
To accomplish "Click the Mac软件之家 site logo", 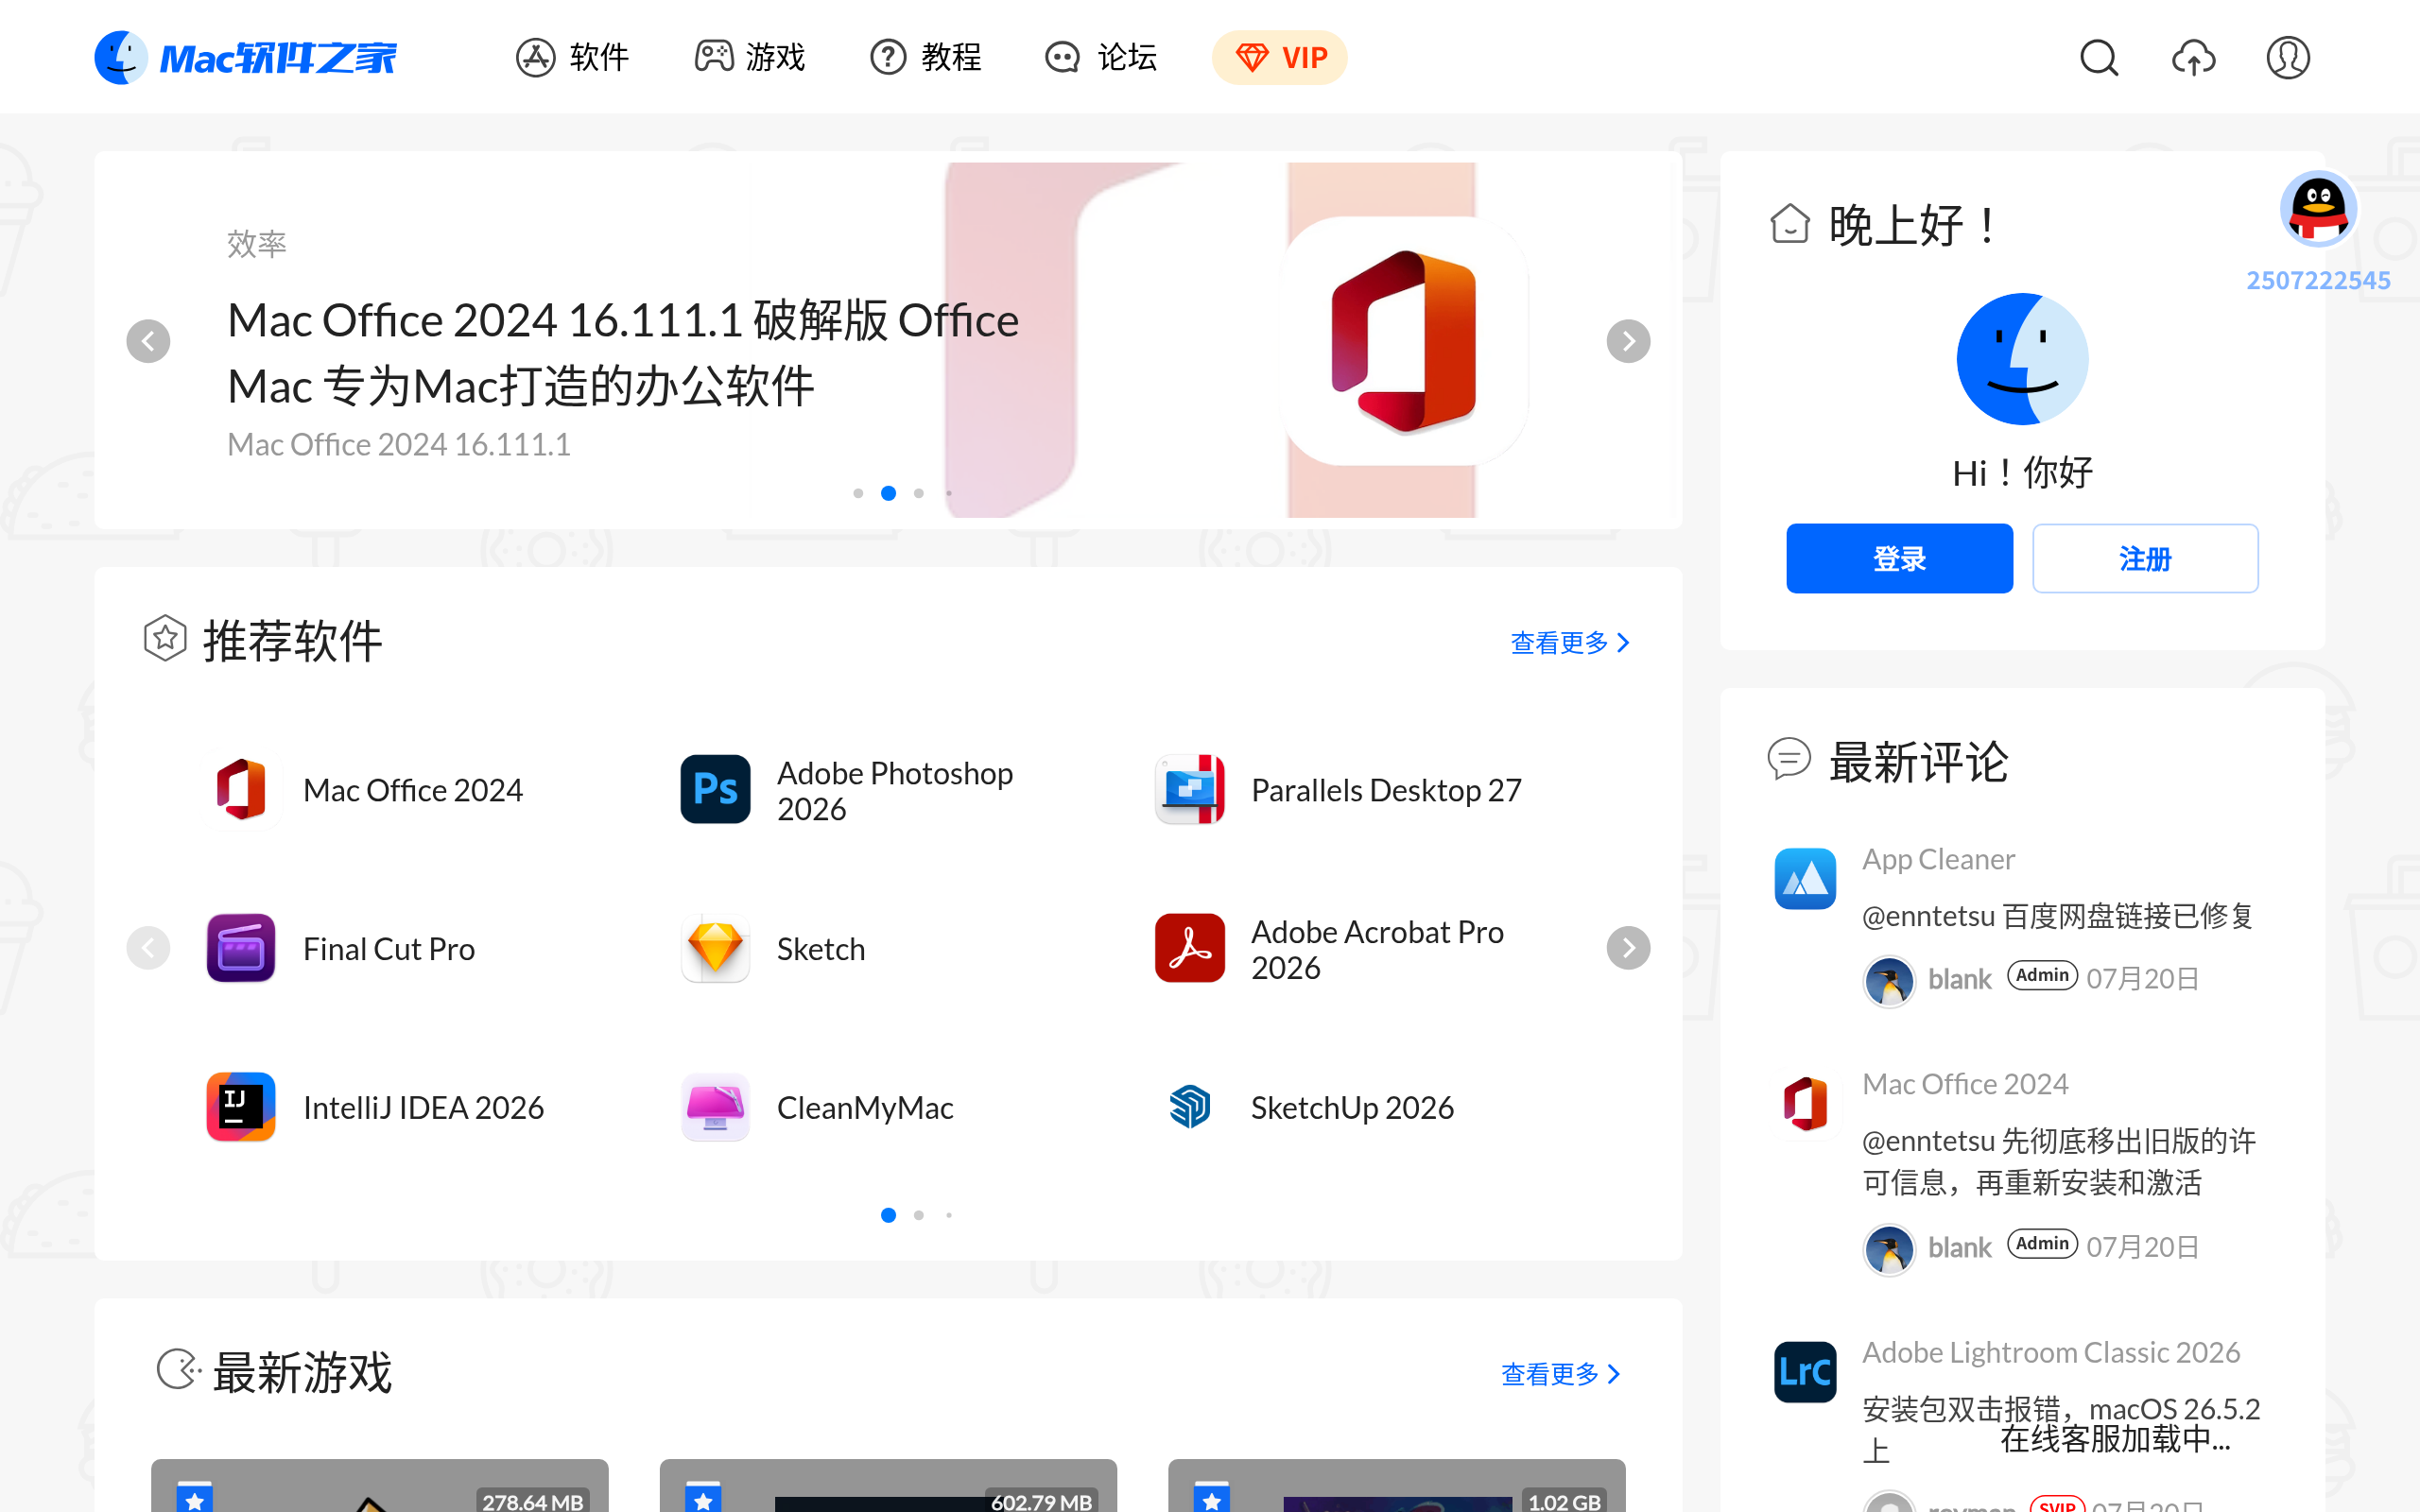I will point(246,58).
